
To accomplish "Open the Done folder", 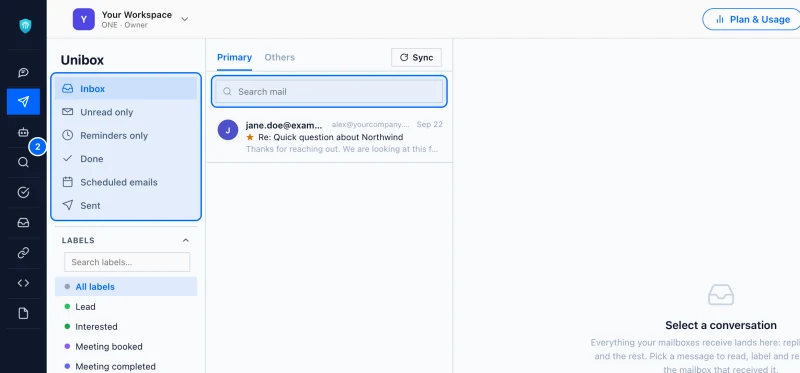I will tap(126, 159).
